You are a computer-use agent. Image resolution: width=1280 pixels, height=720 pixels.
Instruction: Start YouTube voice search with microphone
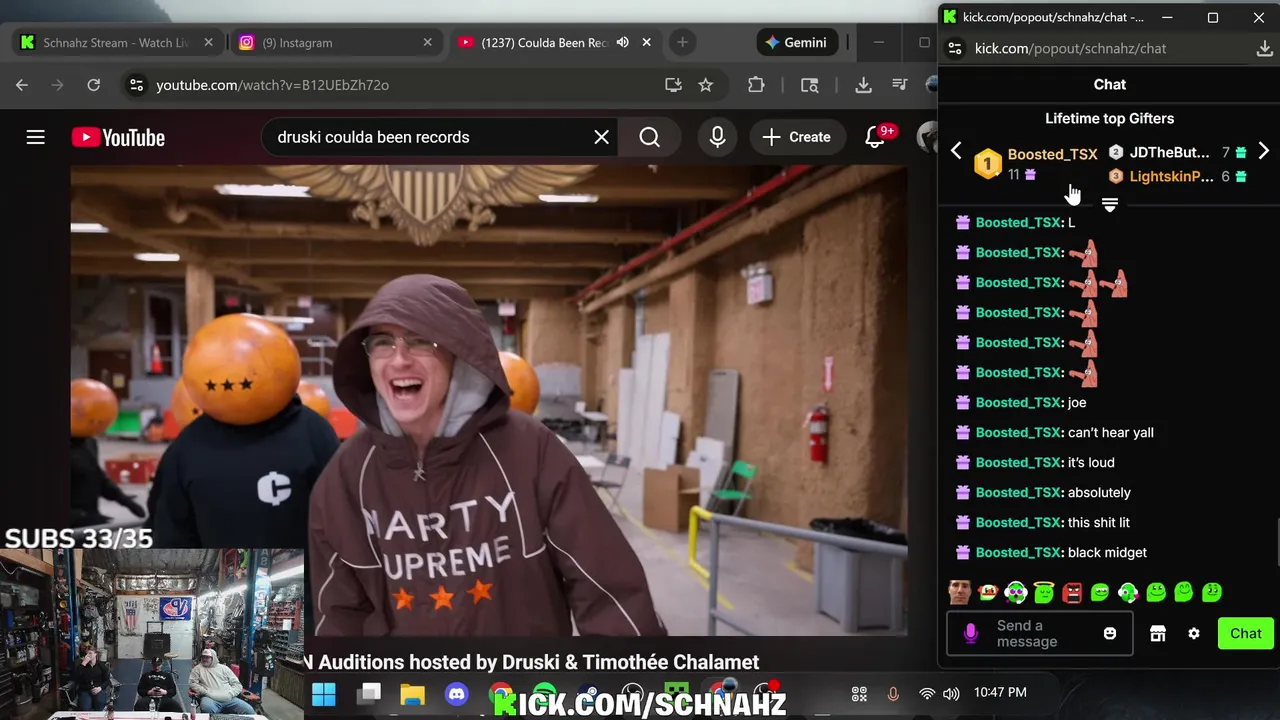[718, 137]
